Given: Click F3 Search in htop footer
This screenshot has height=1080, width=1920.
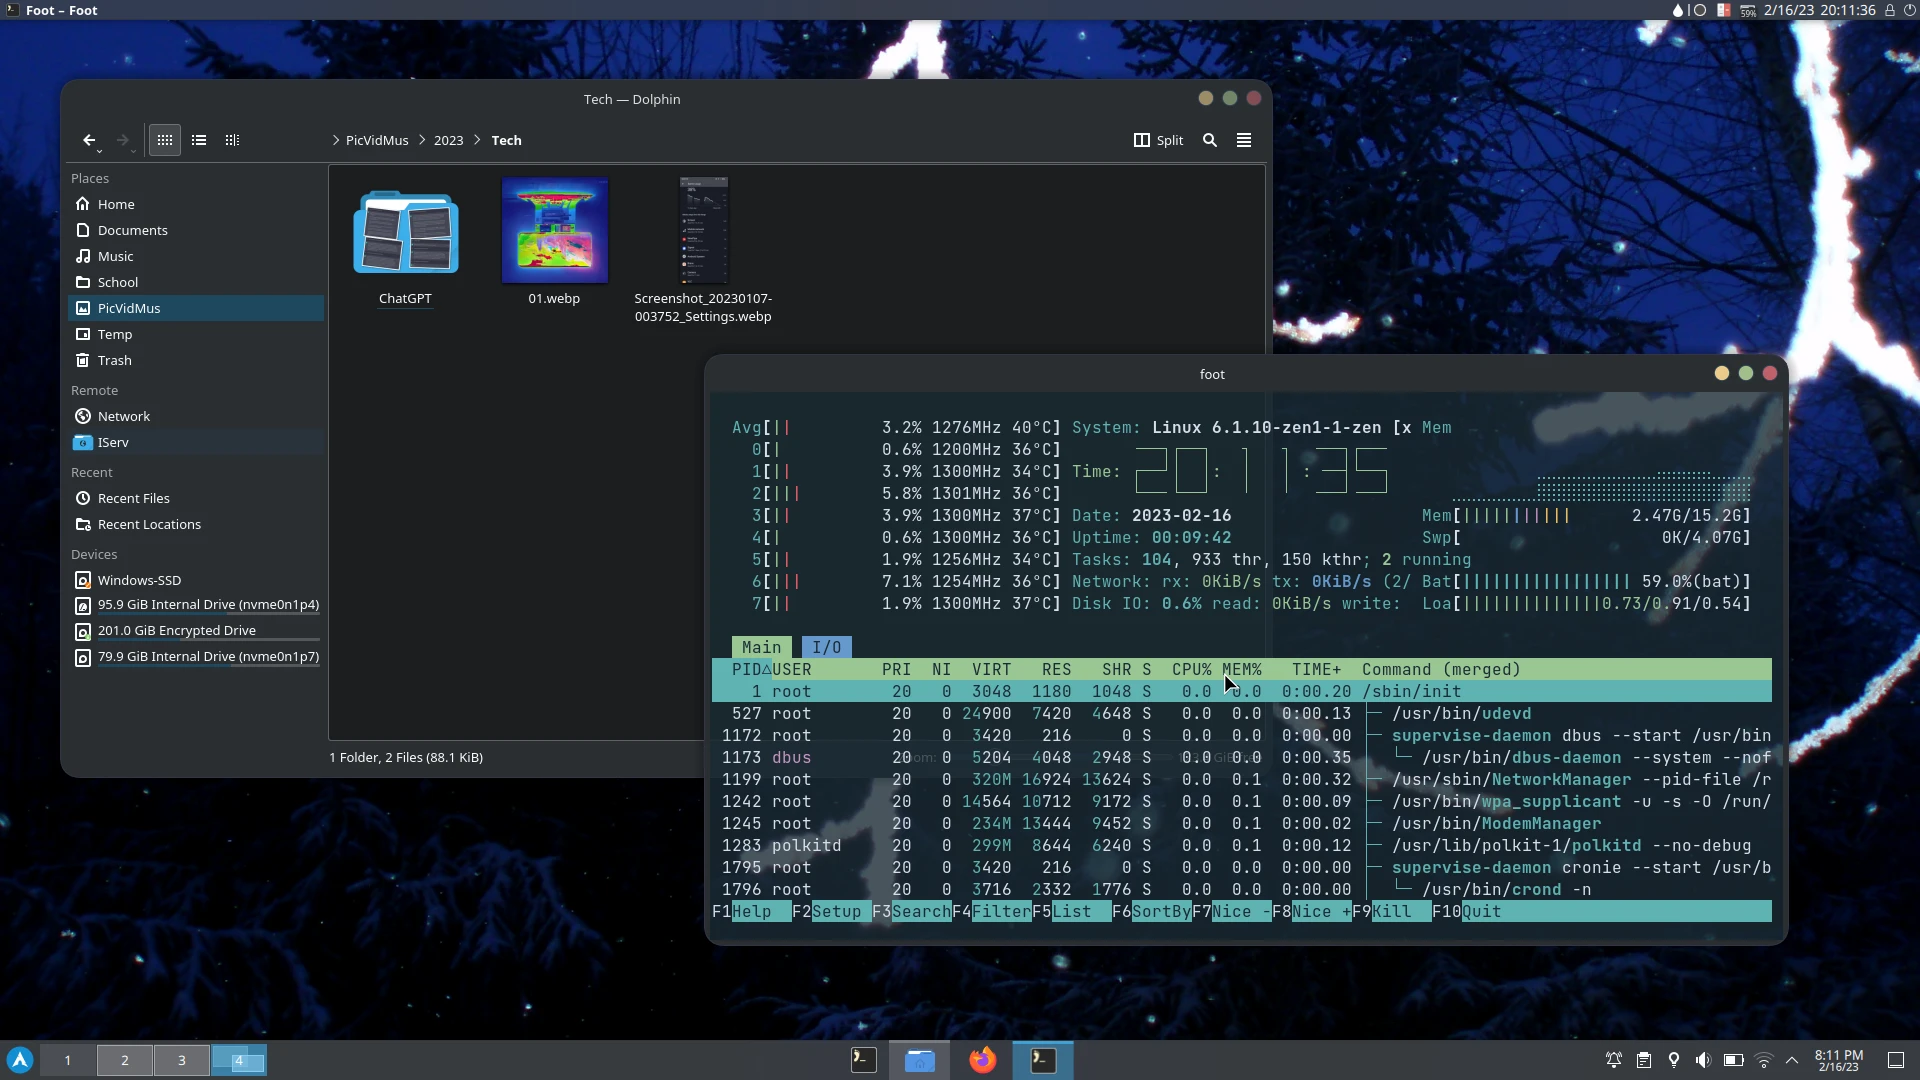Looking at the screenshot, I should click(911, 911).
